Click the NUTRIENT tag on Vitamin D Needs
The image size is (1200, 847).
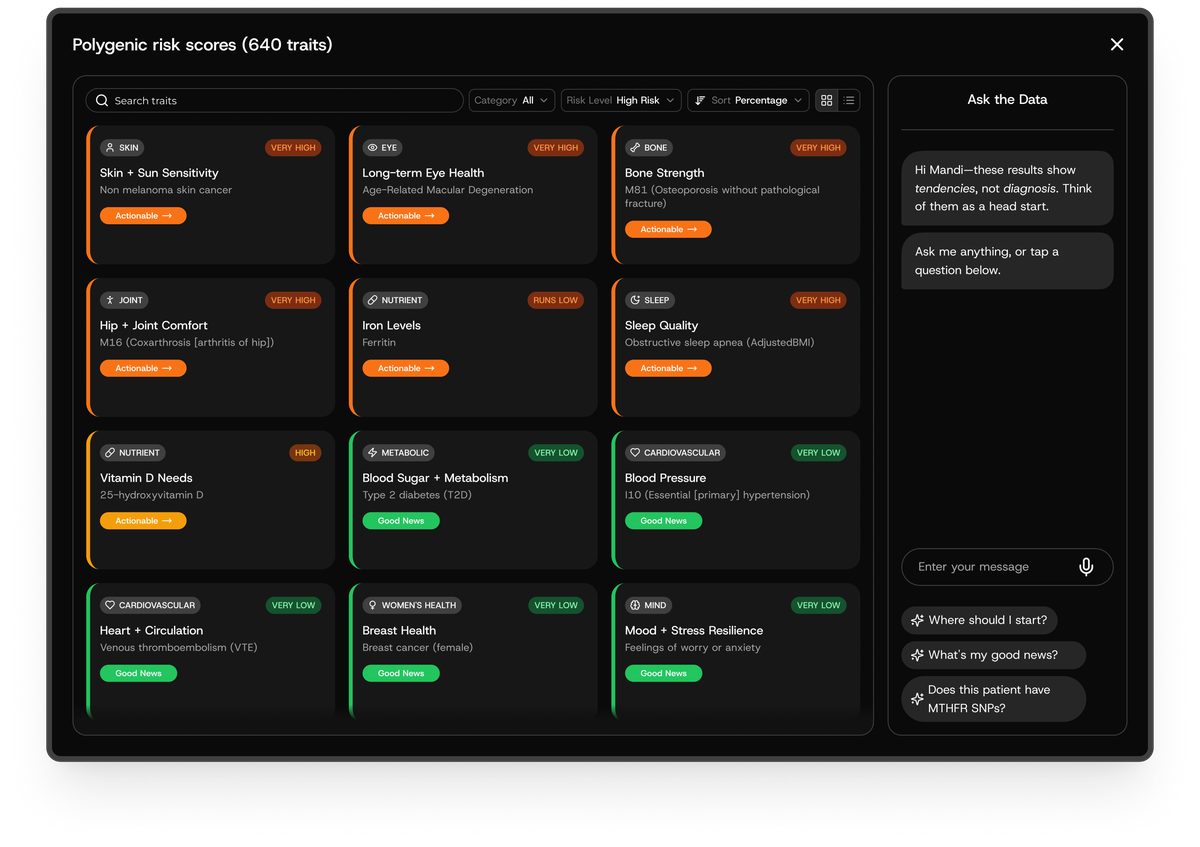(x=133, y=453)
